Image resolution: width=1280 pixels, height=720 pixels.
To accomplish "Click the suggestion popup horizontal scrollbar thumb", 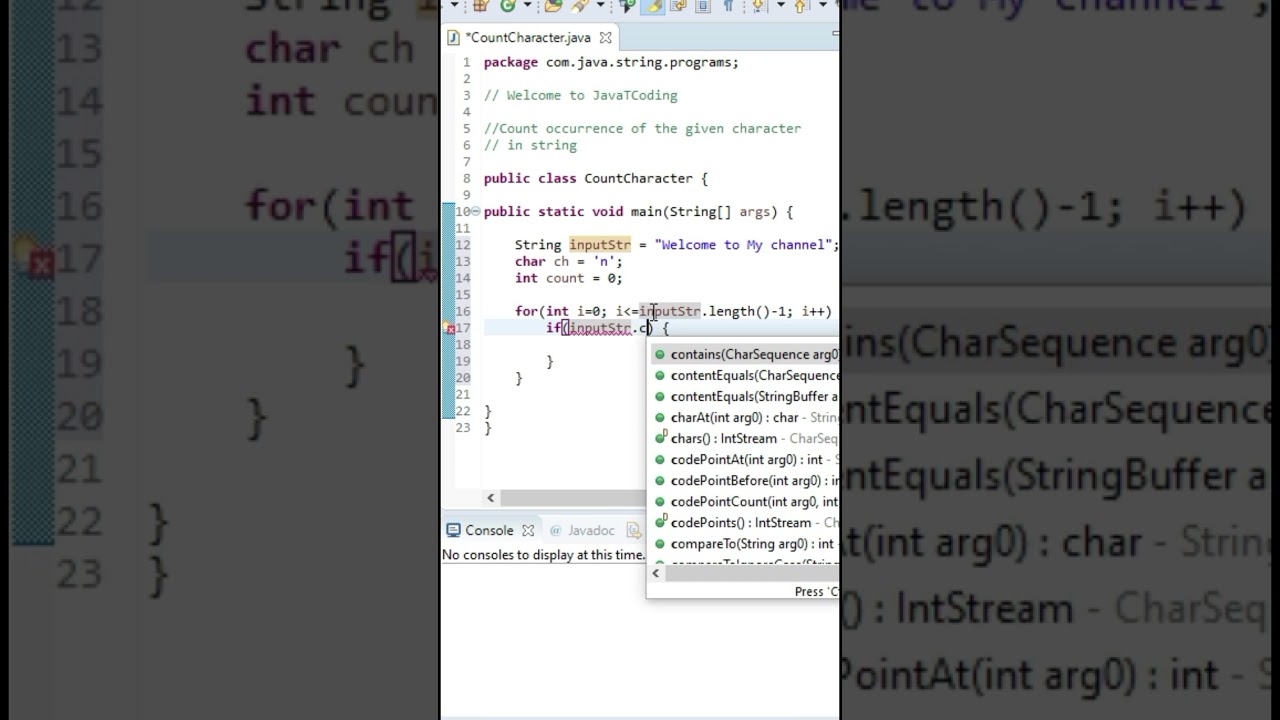I will tap(752, 573).
